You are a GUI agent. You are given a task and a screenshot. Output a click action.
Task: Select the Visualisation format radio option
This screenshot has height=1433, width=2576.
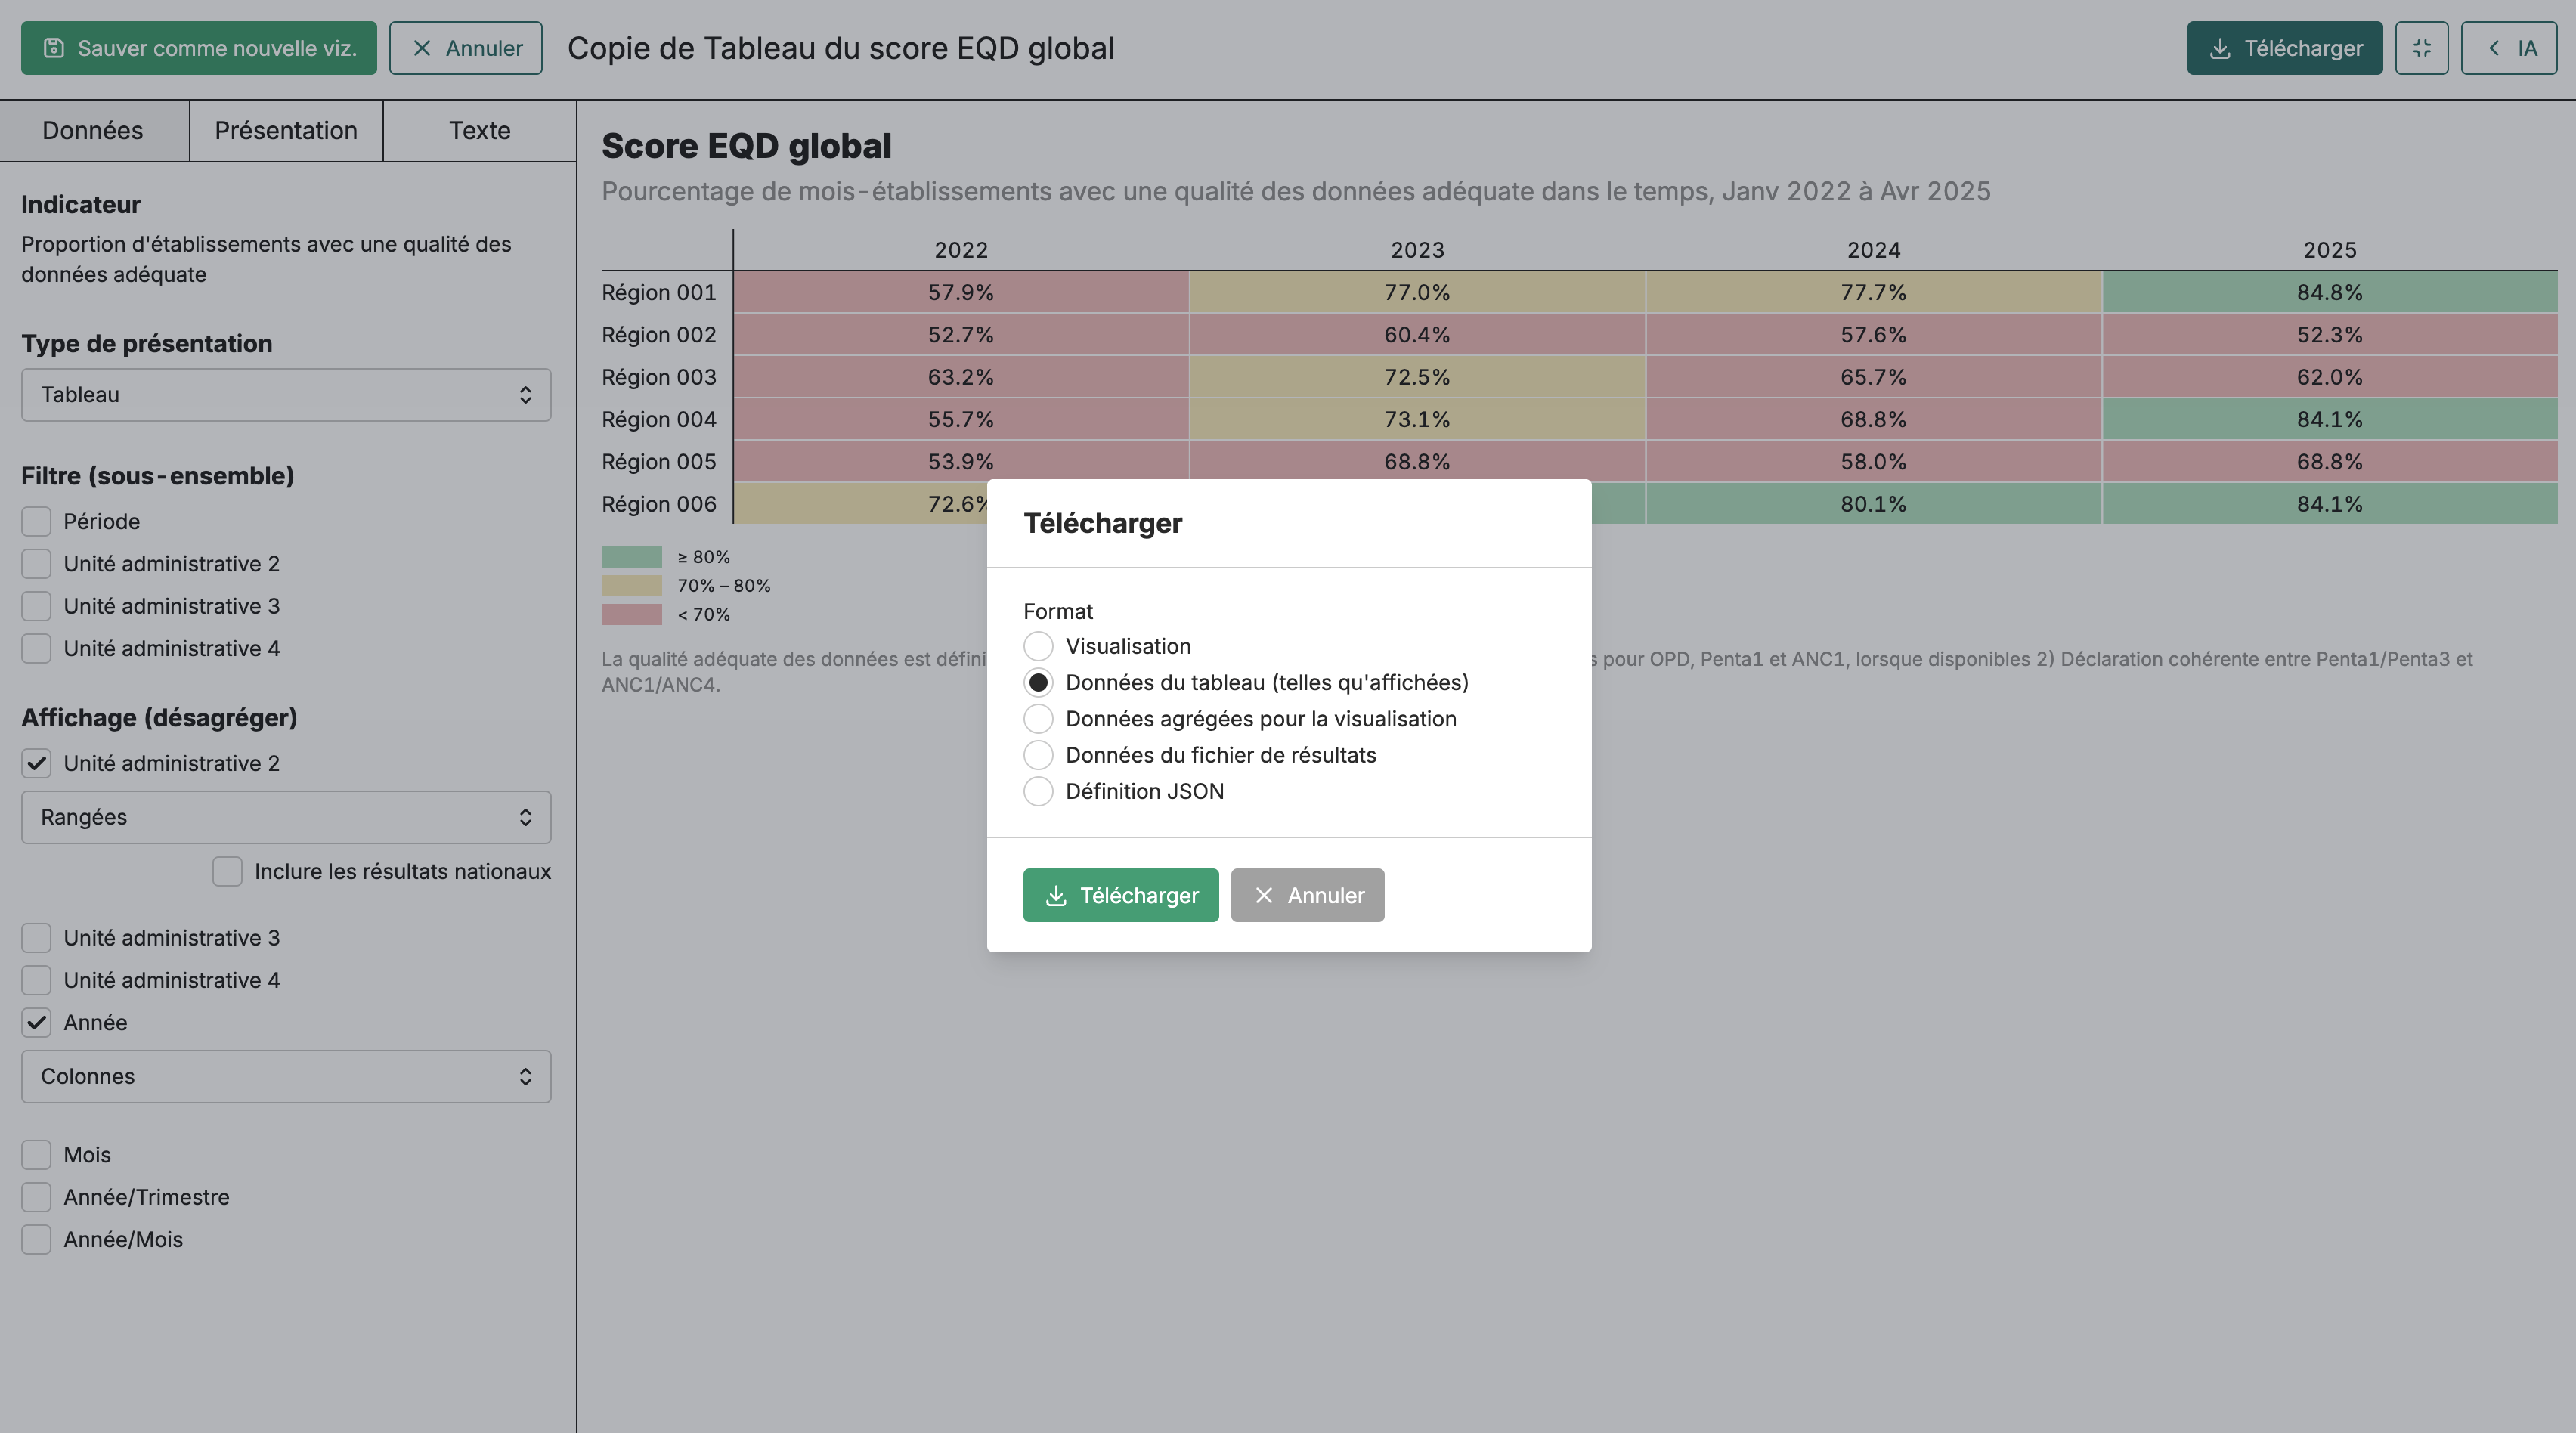coord(1038,646)
